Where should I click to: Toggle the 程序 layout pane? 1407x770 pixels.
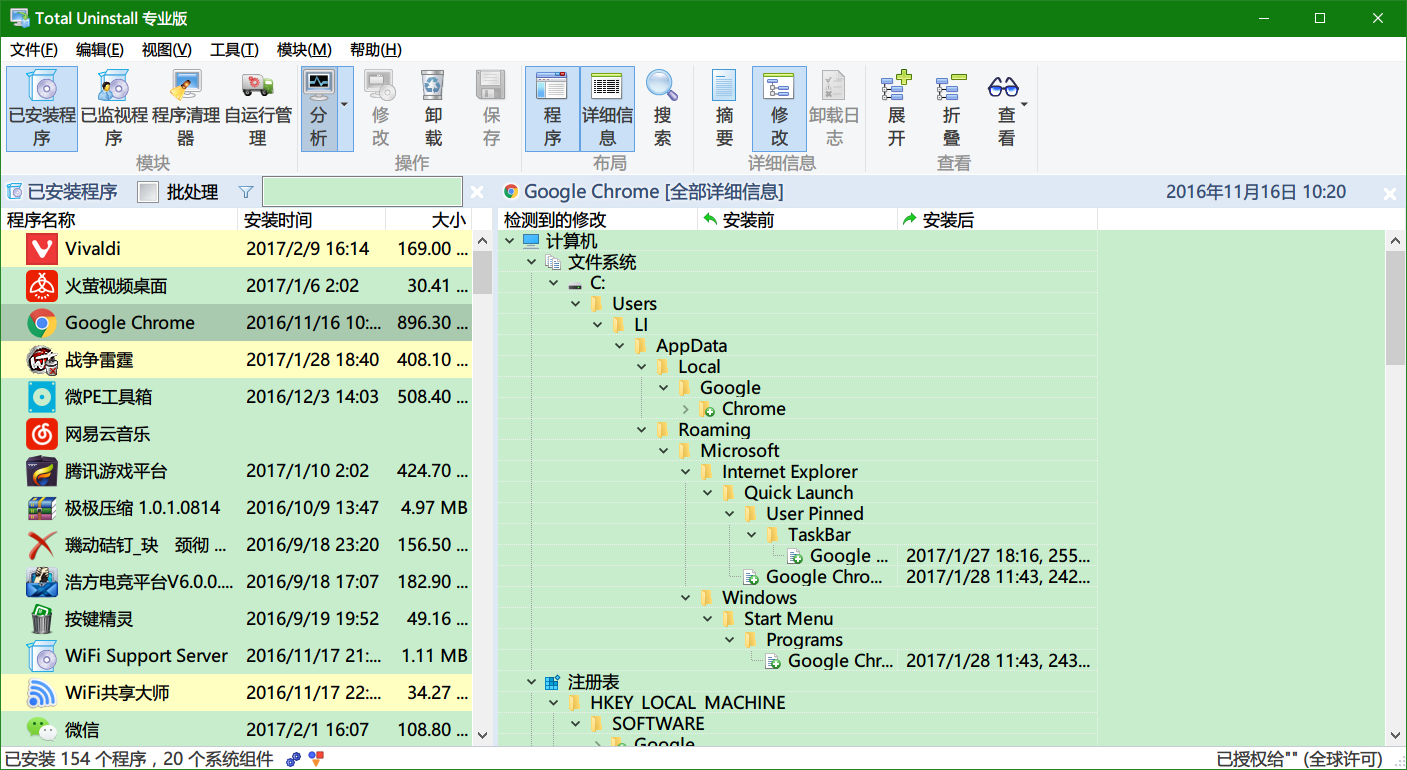coord(552,109)
